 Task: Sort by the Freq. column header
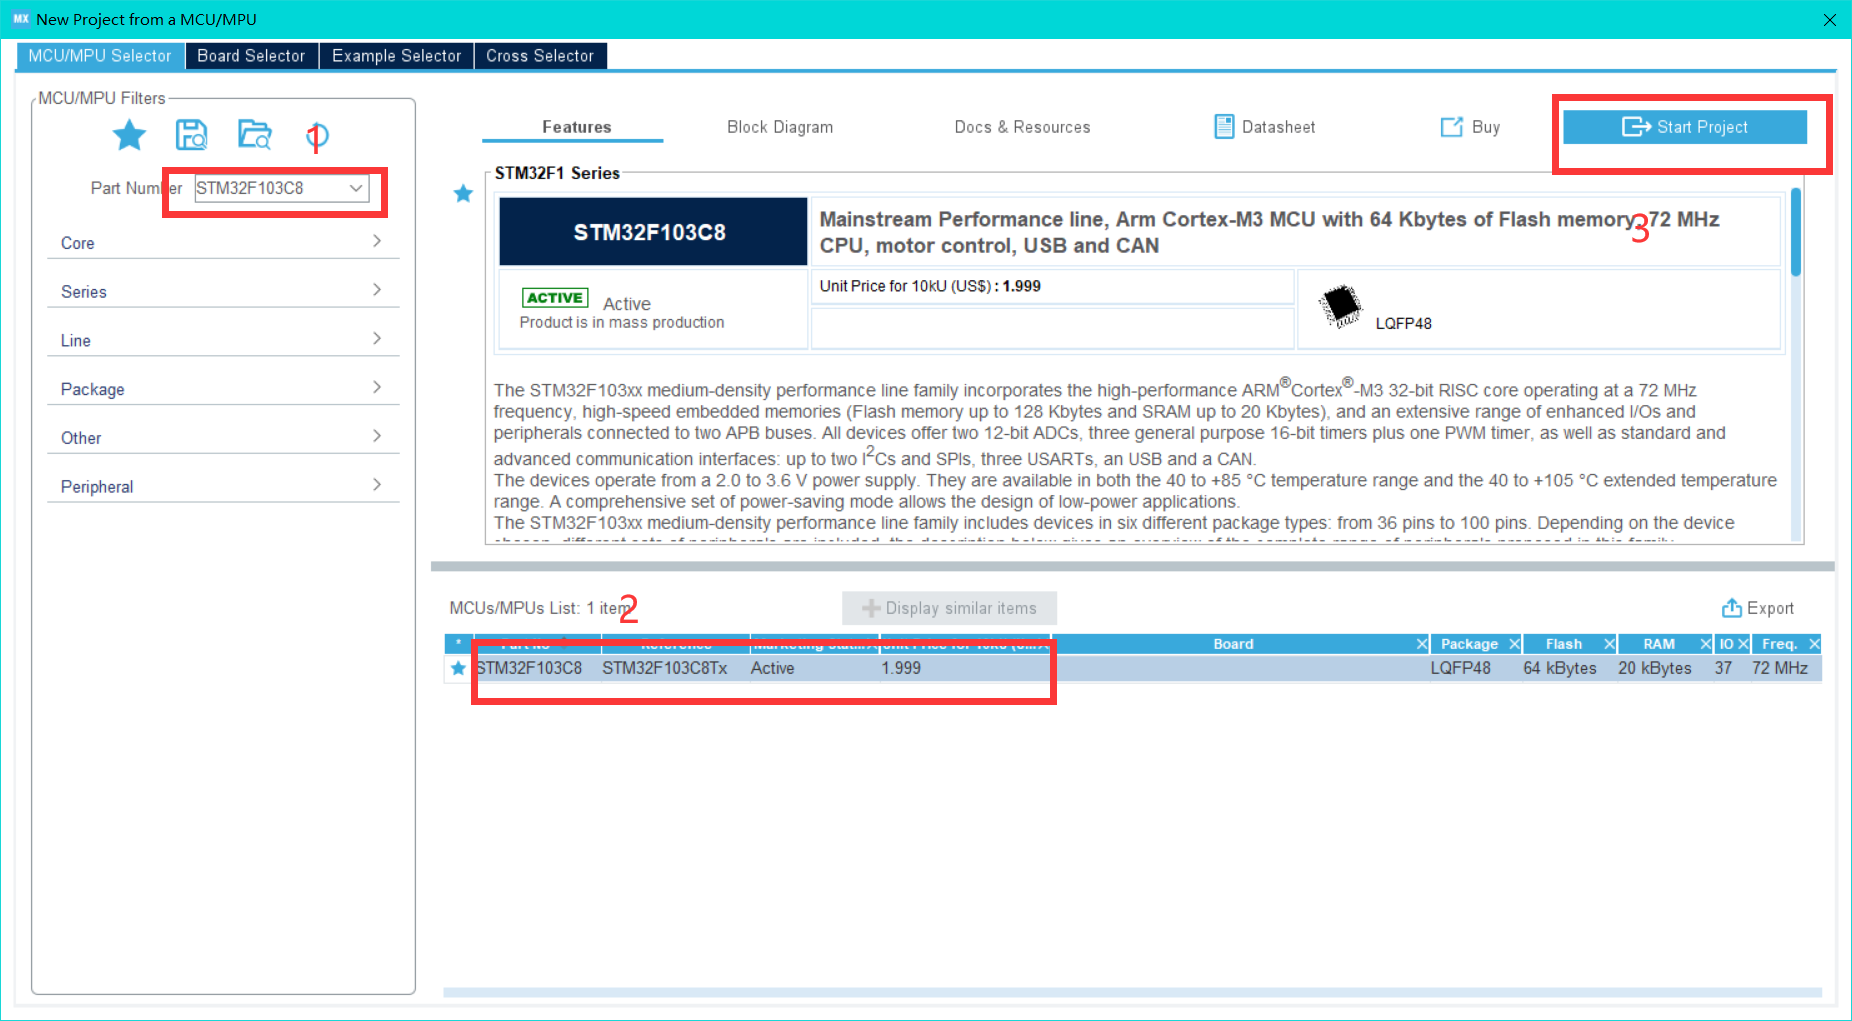point(1779,644)
